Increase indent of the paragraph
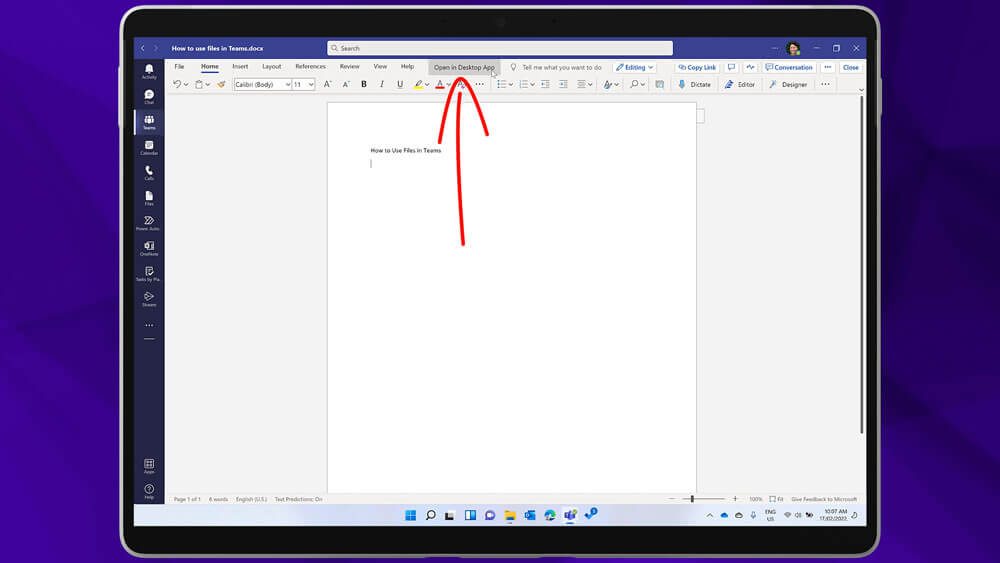The image size is (1000, 563). click(563, 85)
